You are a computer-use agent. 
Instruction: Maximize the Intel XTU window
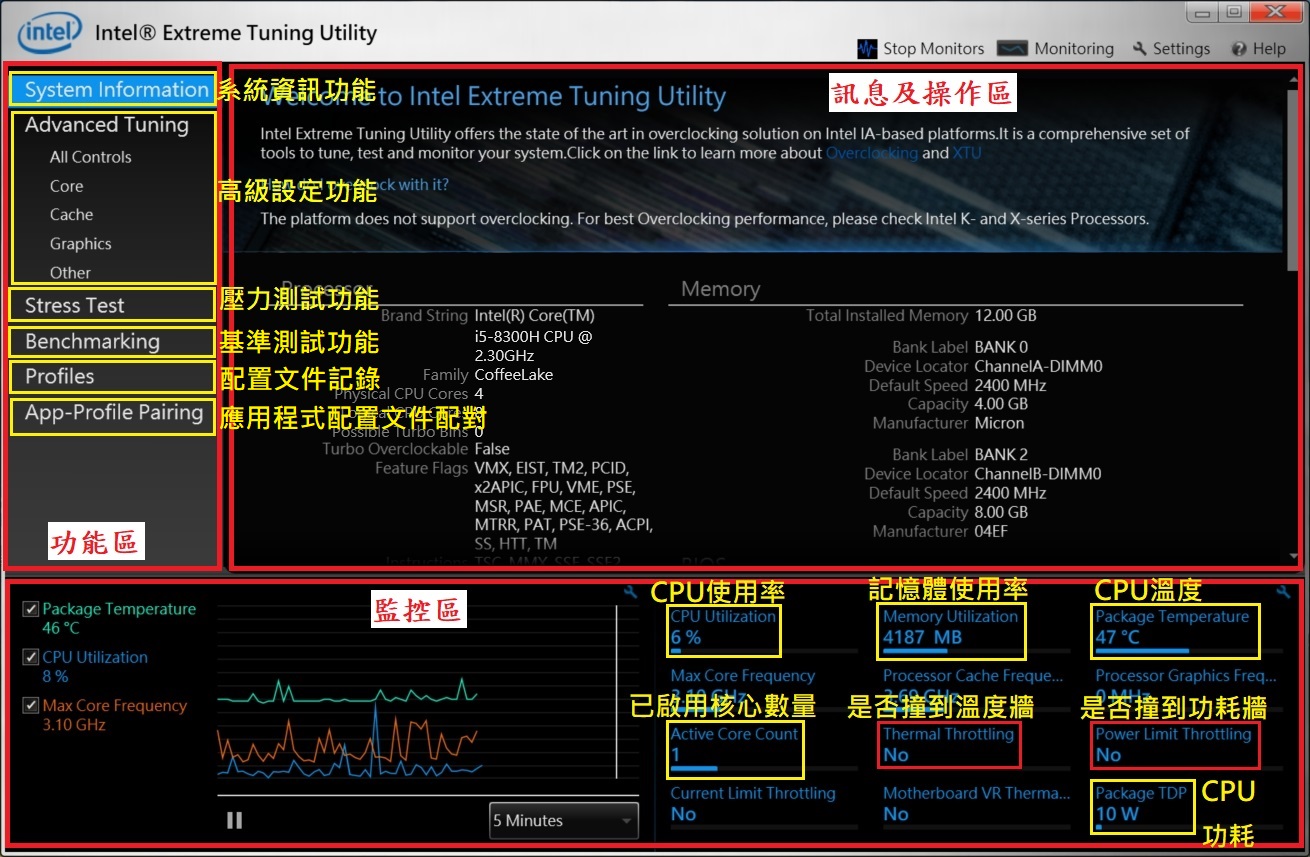(x=1234, y=13)
